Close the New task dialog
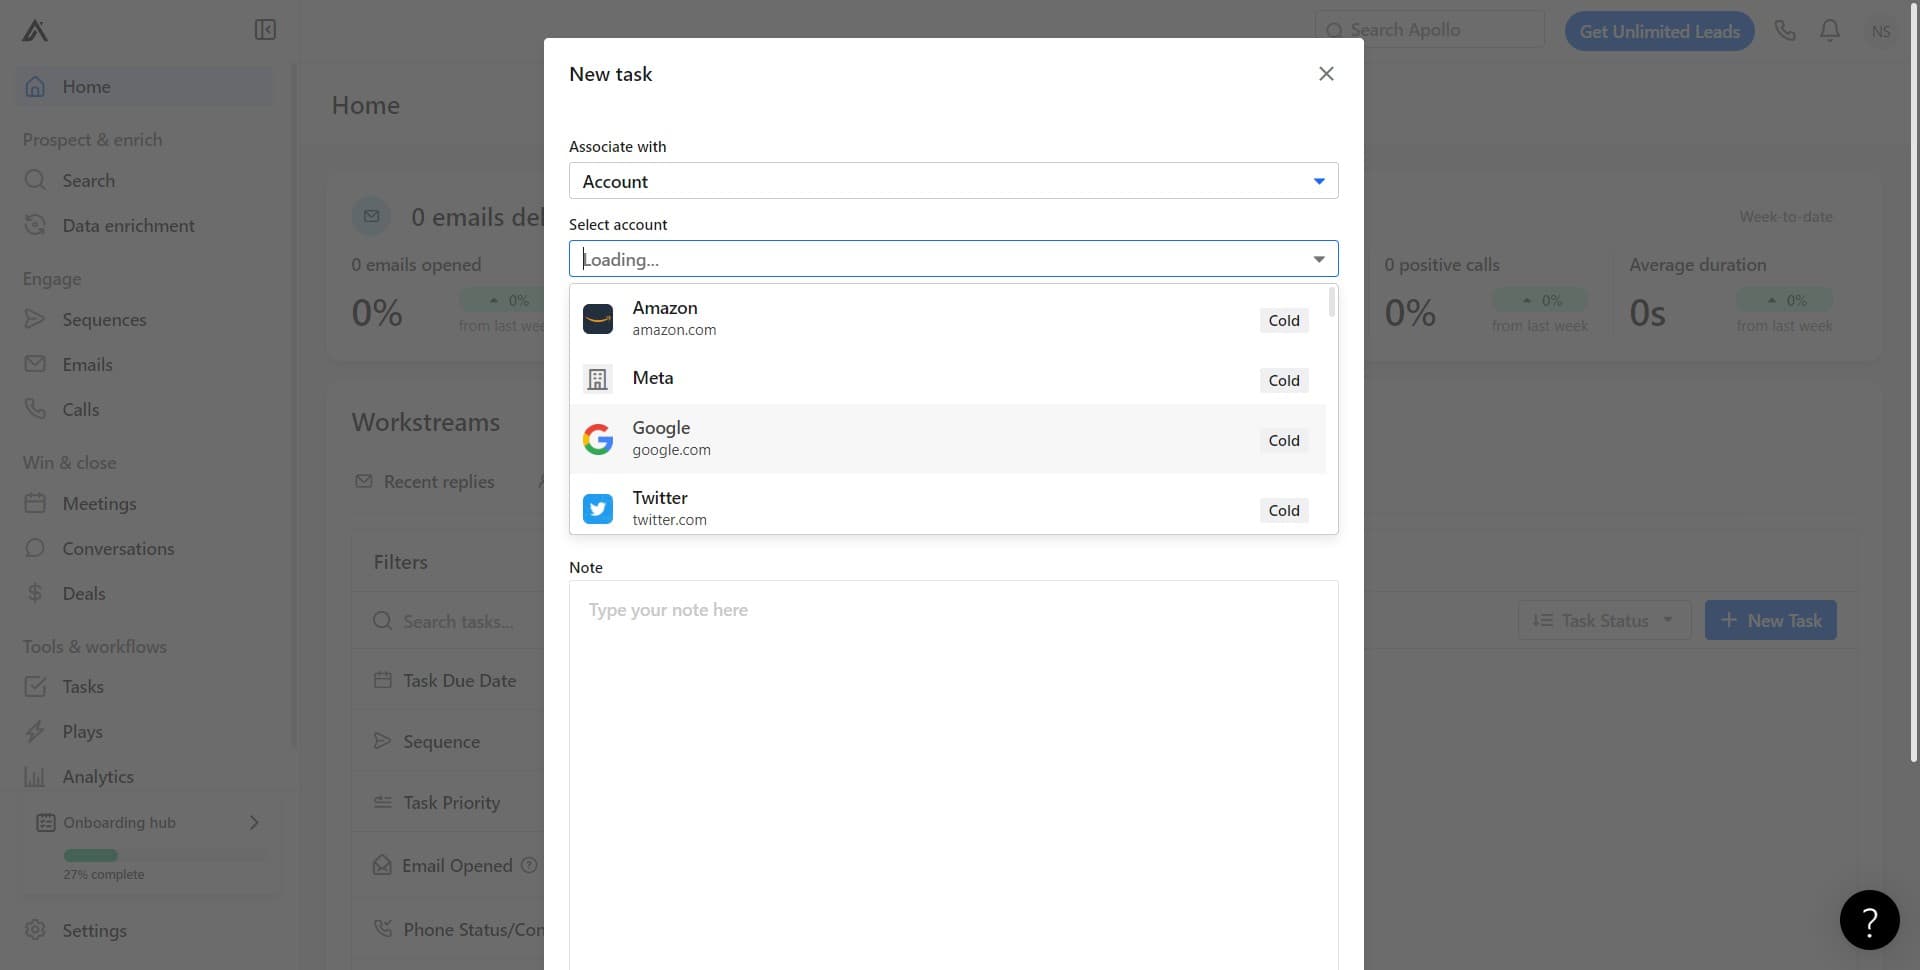The width and height of the screenshot is (1920, 970). point(1326,74)
